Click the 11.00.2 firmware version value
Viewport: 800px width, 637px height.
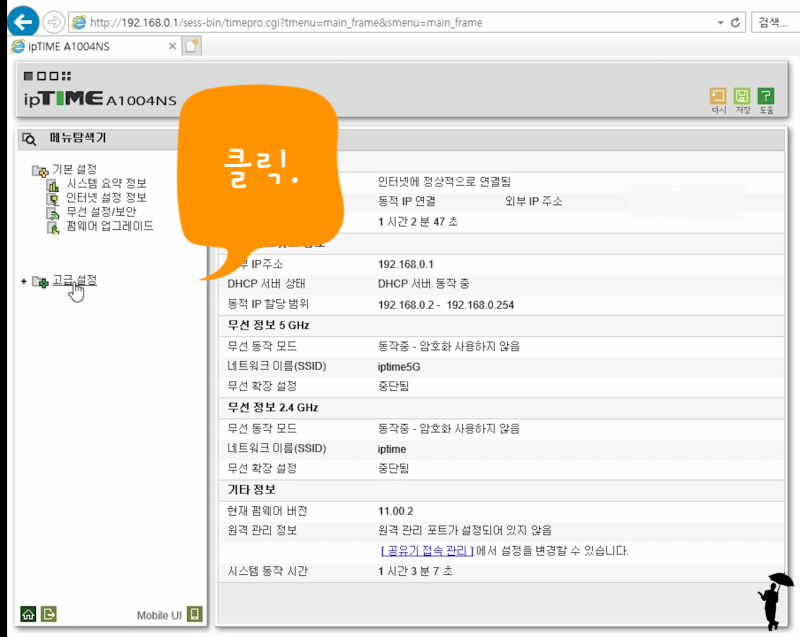[395, 511]
